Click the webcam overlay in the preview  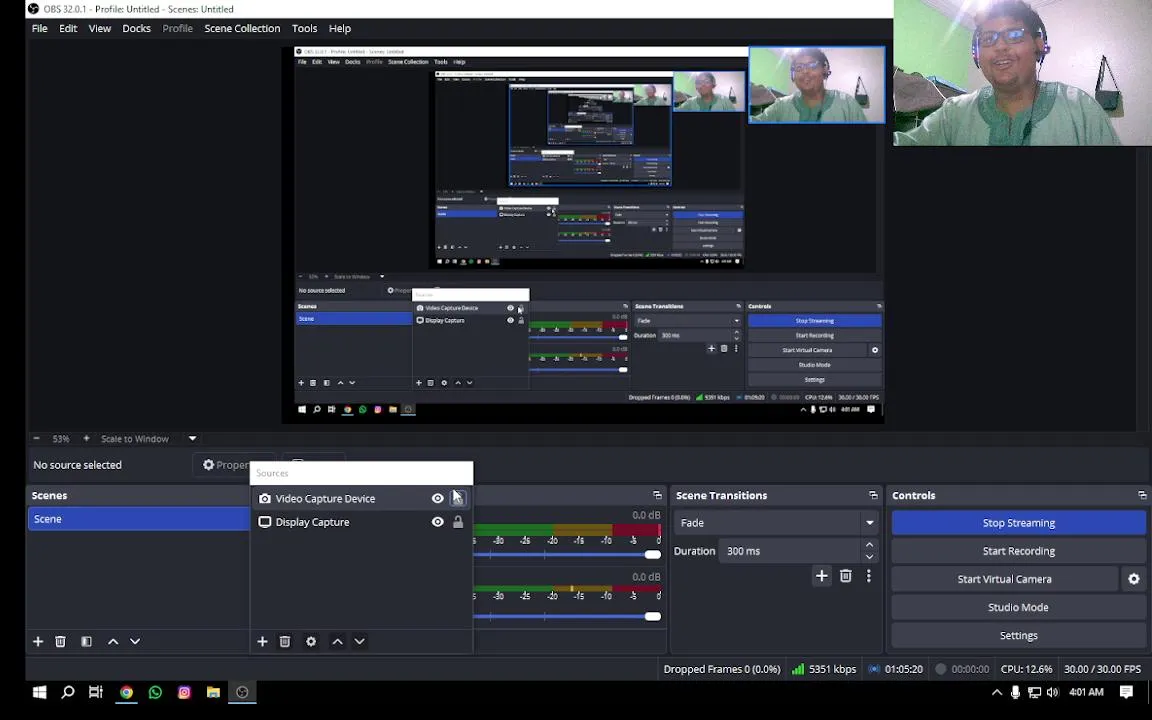pyautogui.click(x=816, y=84)
